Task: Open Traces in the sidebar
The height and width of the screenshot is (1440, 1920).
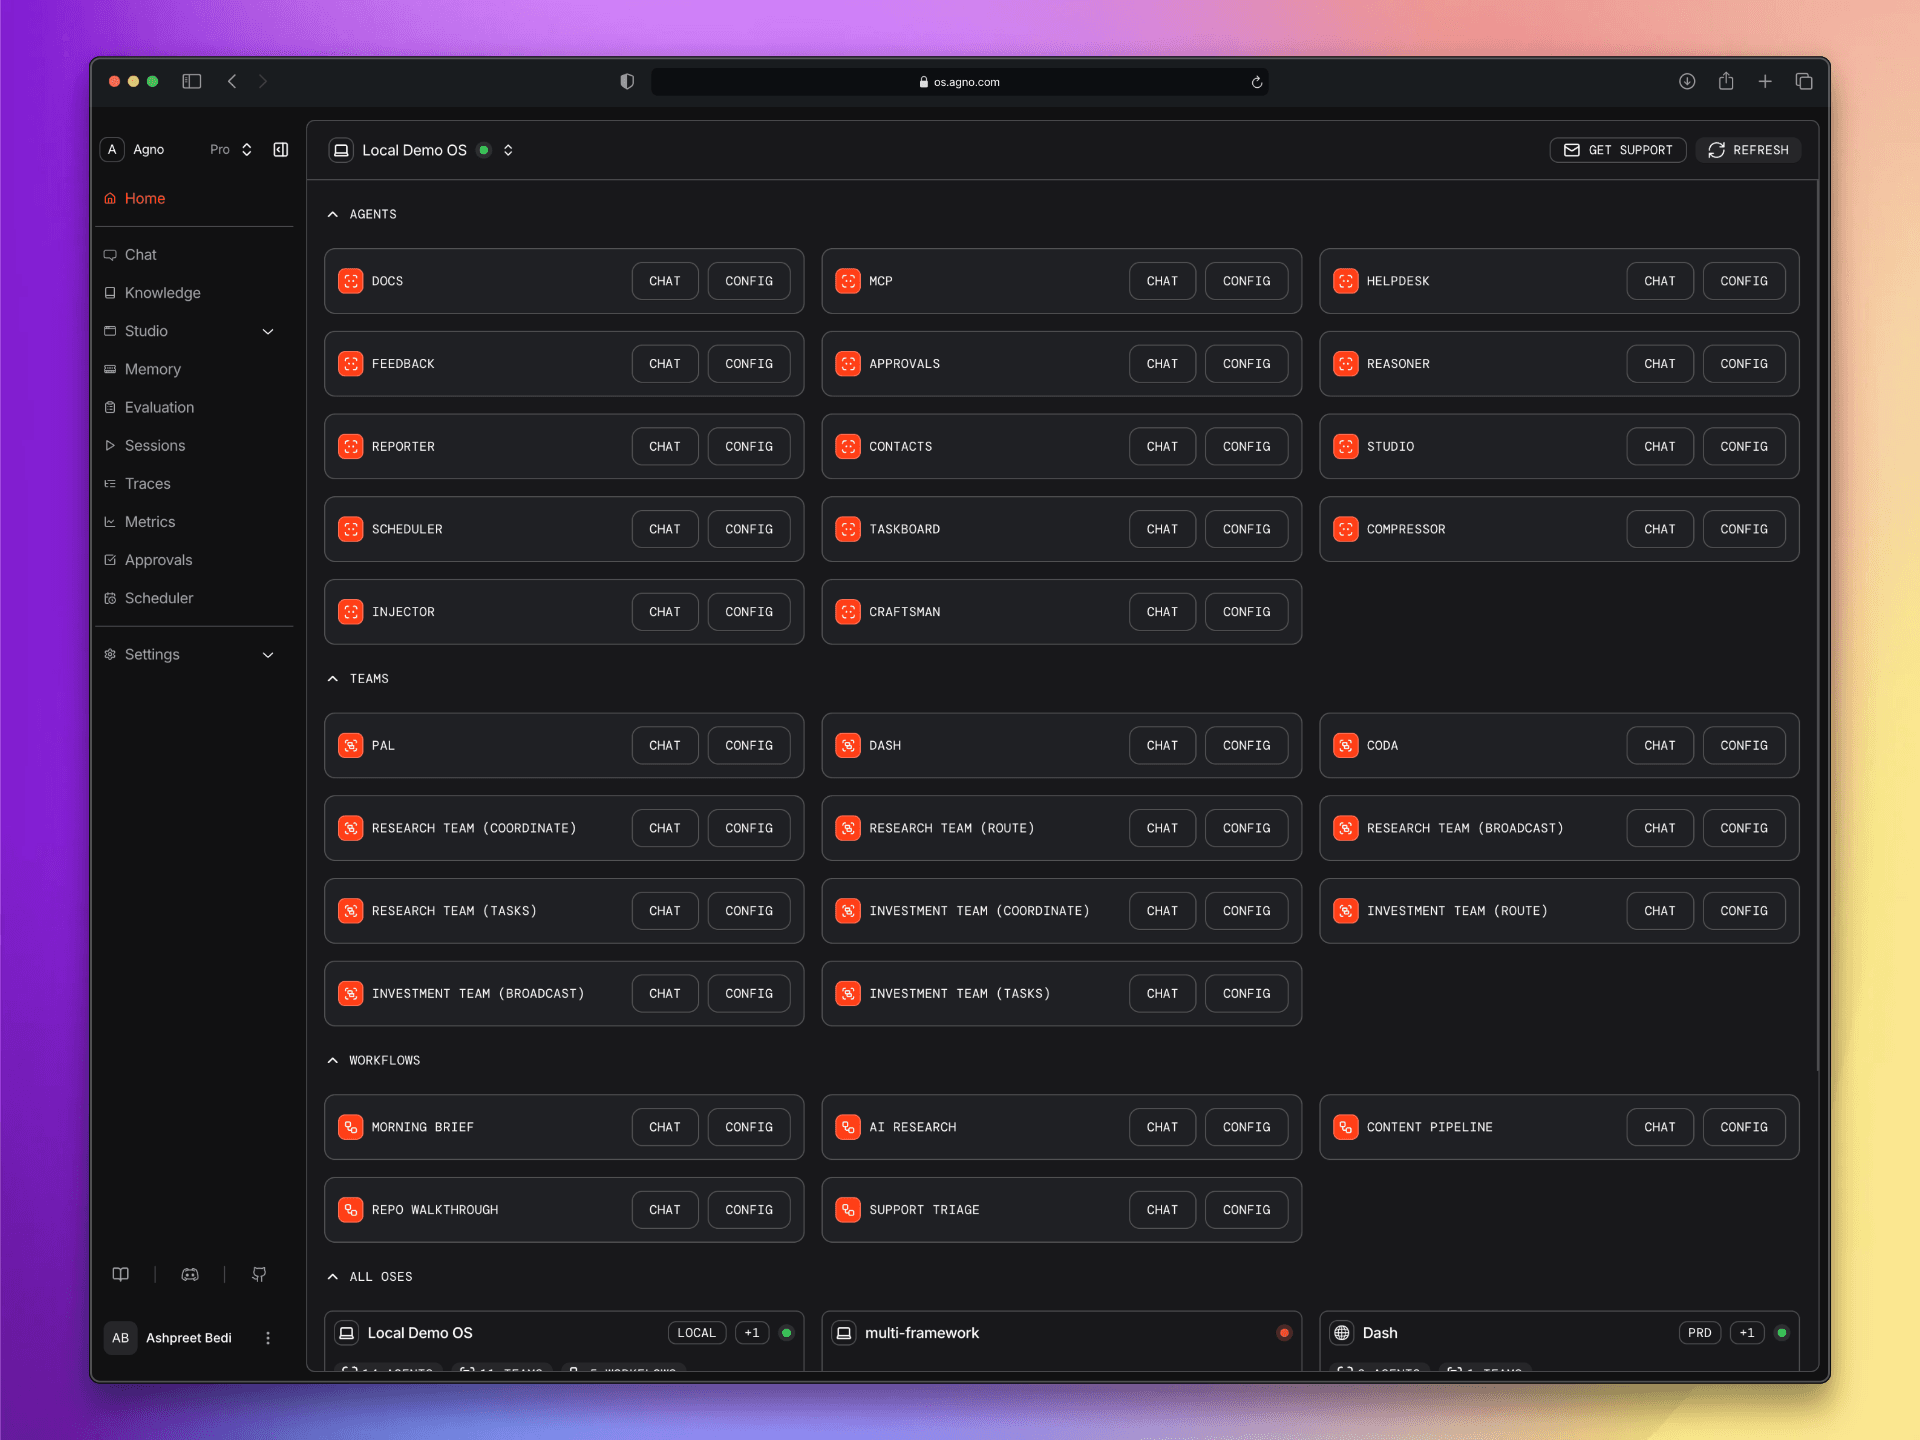Action: [147, 484]
